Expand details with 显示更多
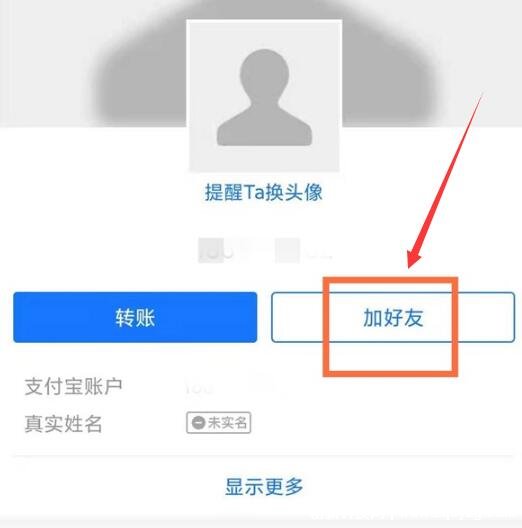The width and height of the screenshot is (522, 528). [264, 486]
